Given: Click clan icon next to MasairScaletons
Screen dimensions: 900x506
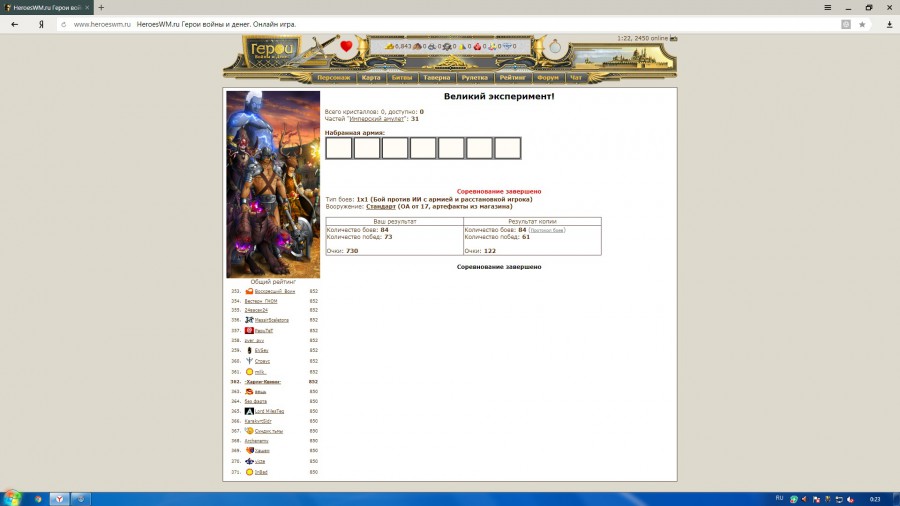Looking at the screenshot, I should [249, 320].
